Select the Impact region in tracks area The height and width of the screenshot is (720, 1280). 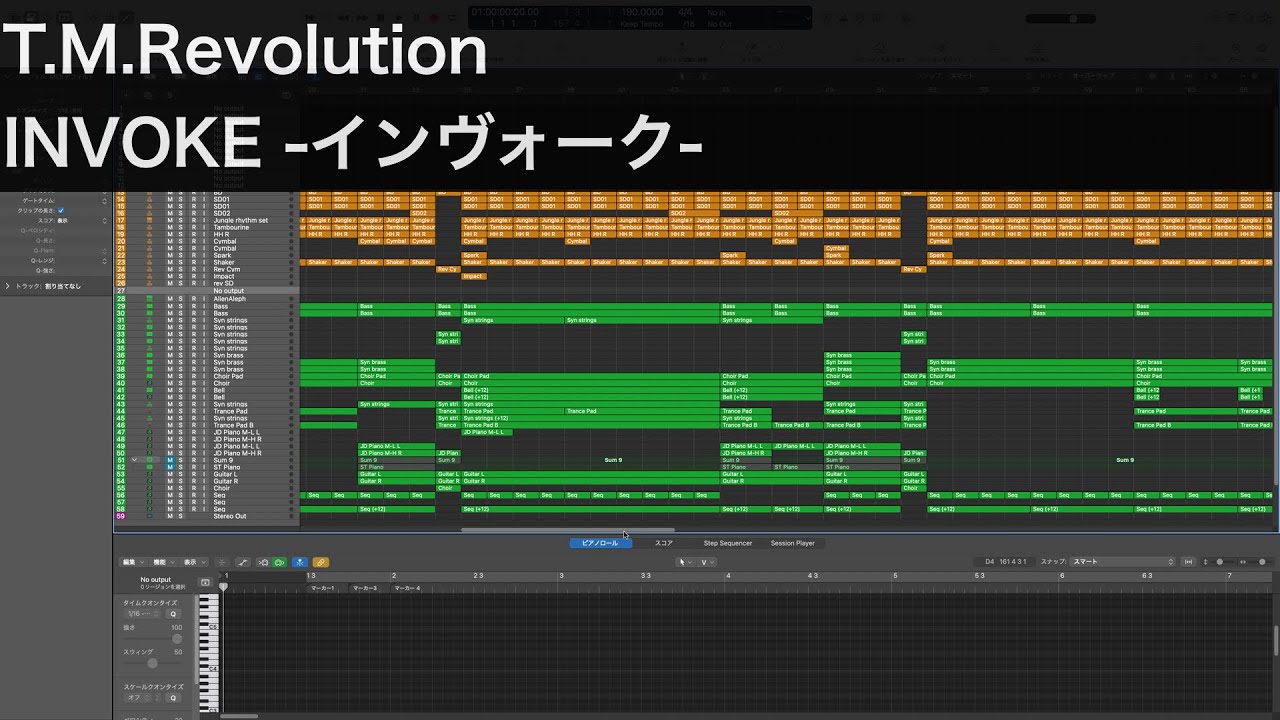pyautogui.click(x=474, y=276)
